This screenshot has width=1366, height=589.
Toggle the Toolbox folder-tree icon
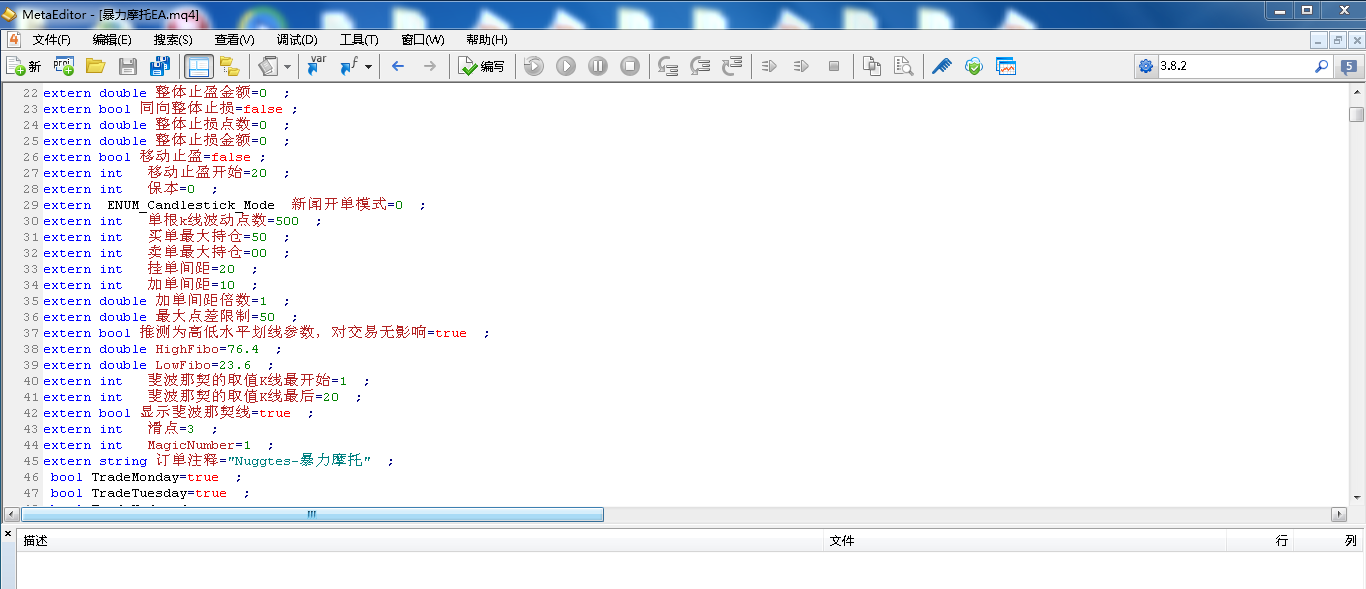(x=230, y=66)
